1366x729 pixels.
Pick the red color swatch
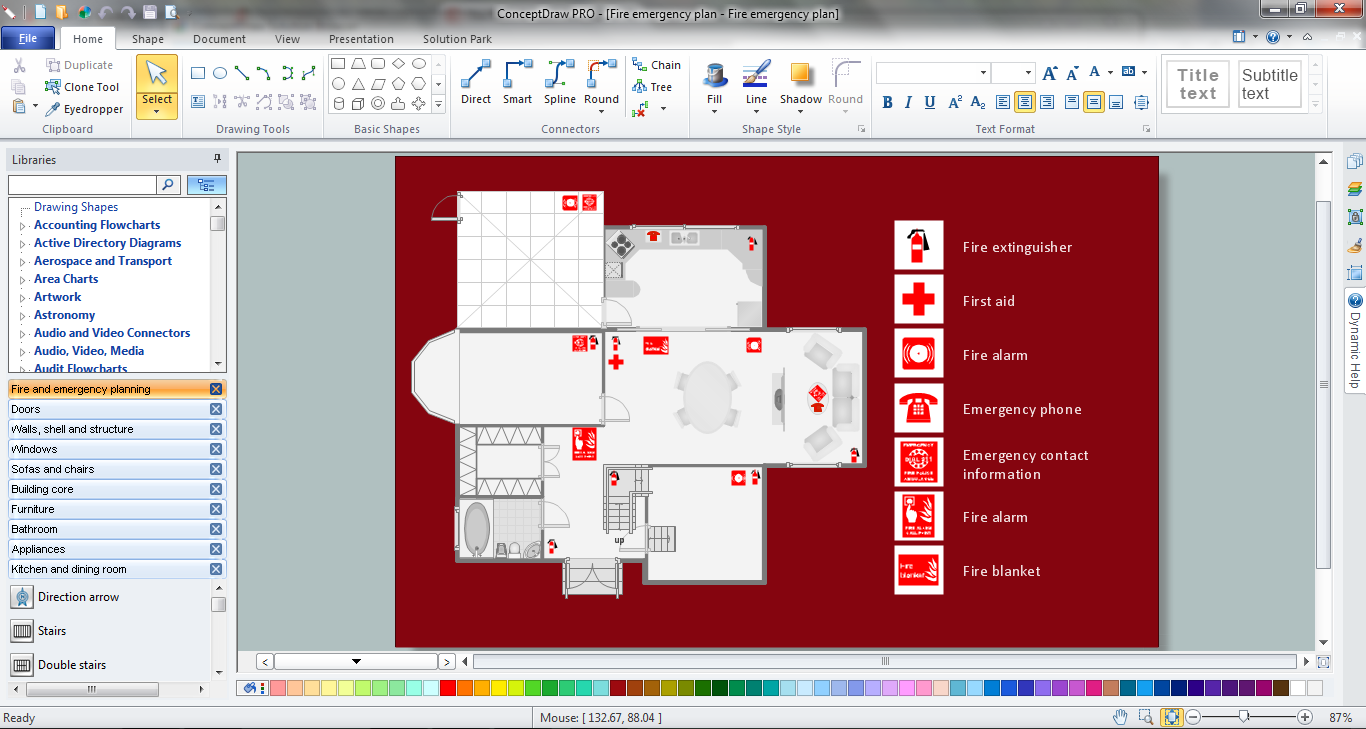tap(448, 688)
